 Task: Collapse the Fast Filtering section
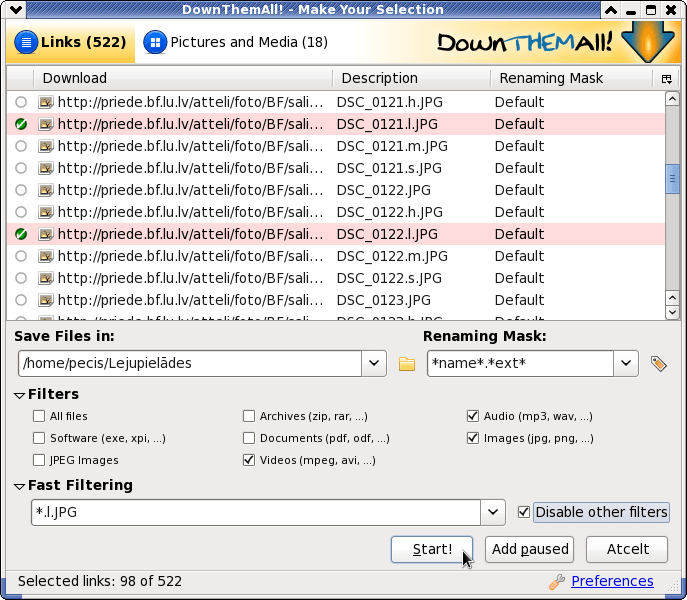coord(19,486)
